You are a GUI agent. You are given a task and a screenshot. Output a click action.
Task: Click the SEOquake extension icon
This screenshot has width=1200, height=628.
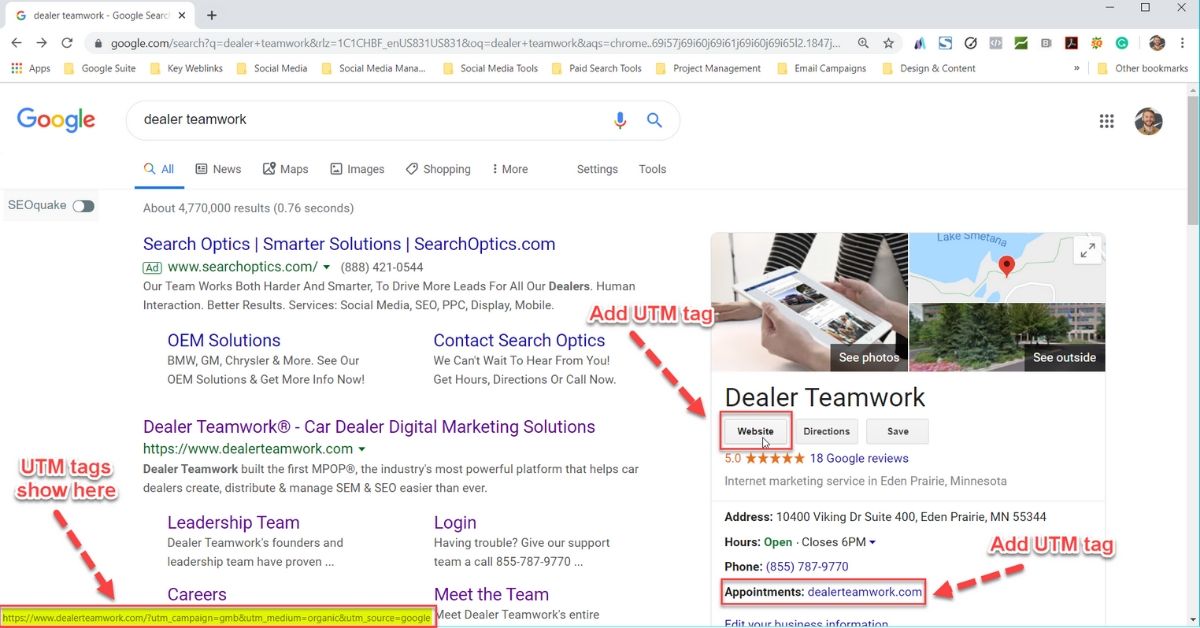click(x=1096, y=44)
